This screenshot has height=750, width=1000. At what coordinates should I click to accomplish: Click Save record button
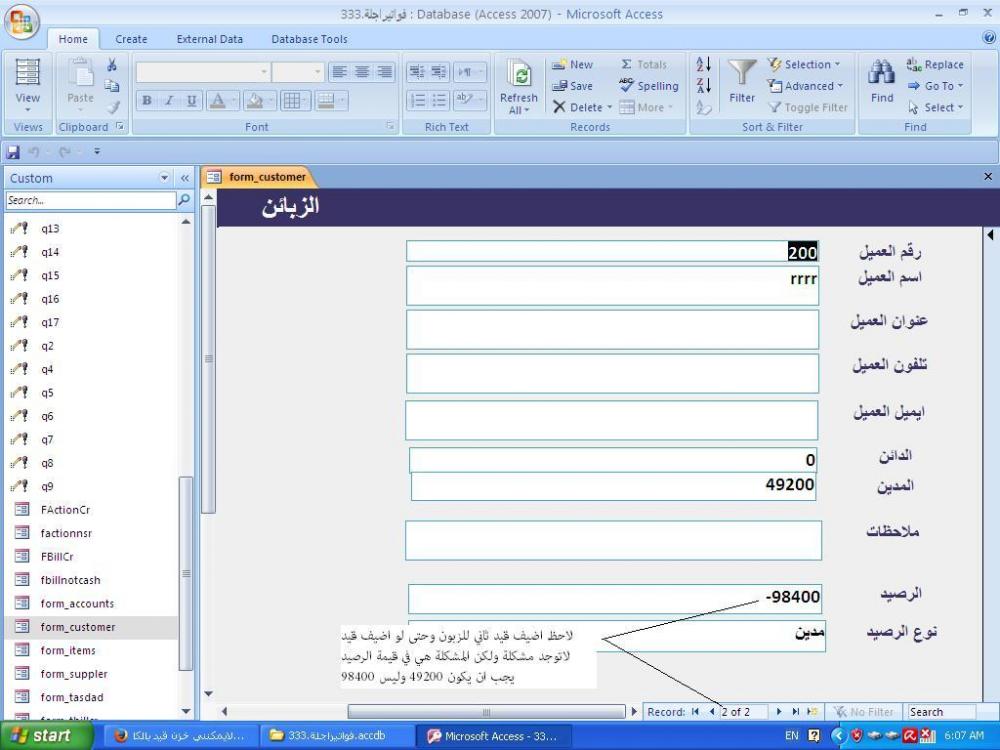(573, 85)
